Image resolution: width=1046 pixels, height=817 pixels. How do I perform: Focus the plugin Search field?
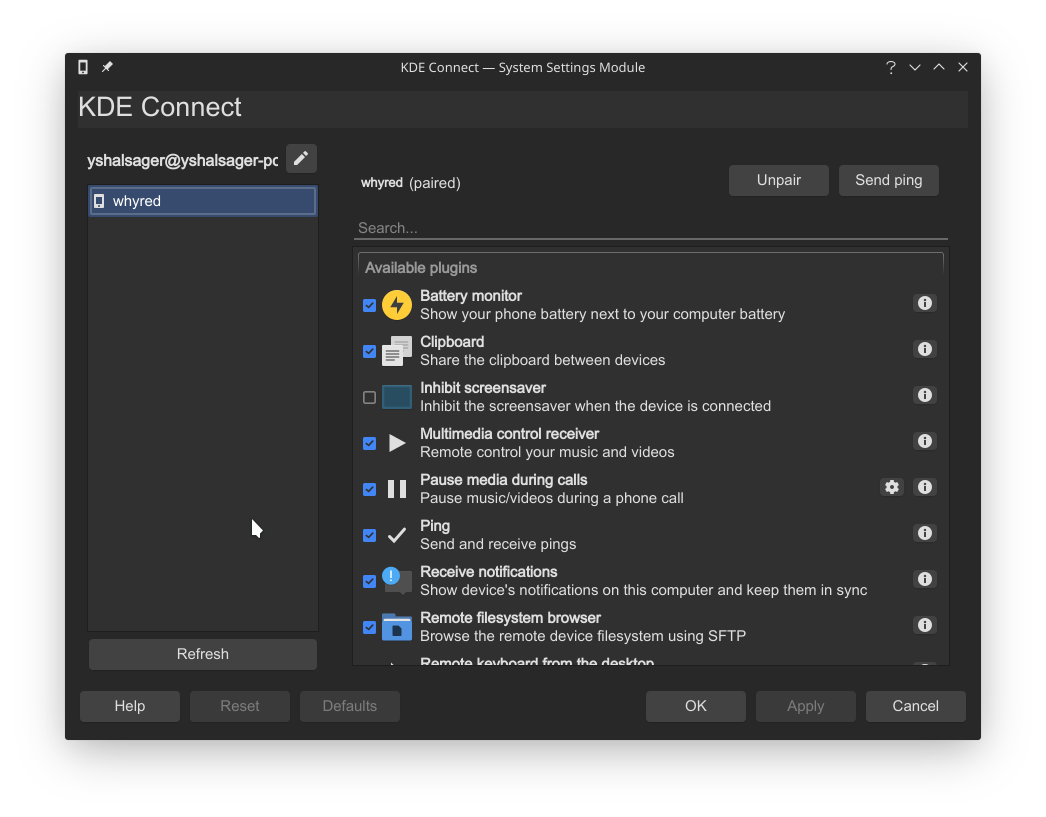[x=650, y=228]
